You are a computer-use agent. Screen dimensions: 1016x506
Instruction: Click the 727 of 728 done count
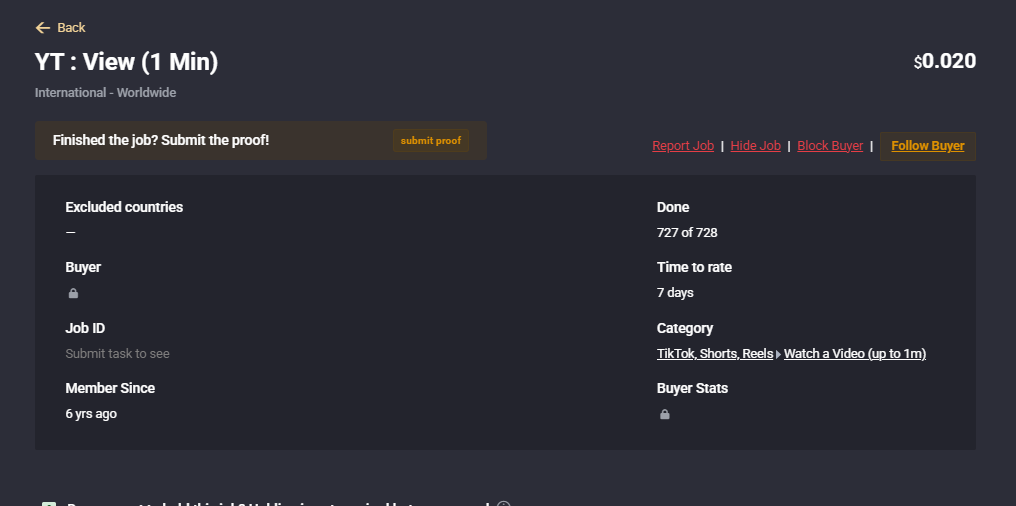coord(687,233)
